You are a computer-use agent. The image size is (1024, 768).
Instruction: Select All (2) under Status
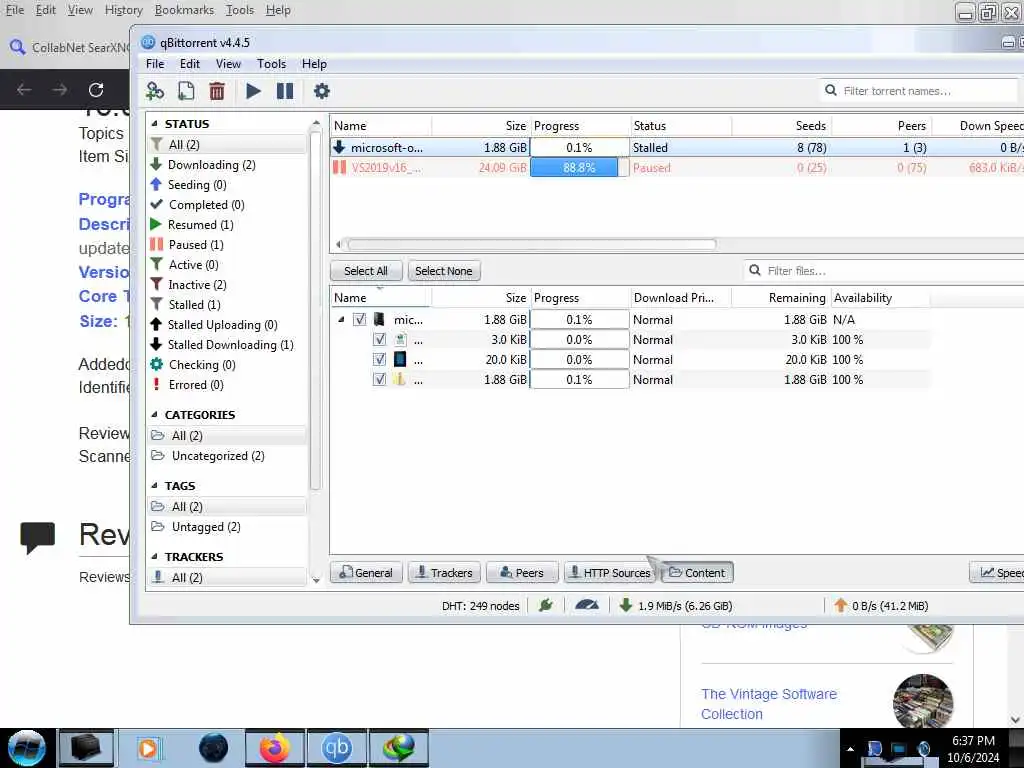(227, 144)
